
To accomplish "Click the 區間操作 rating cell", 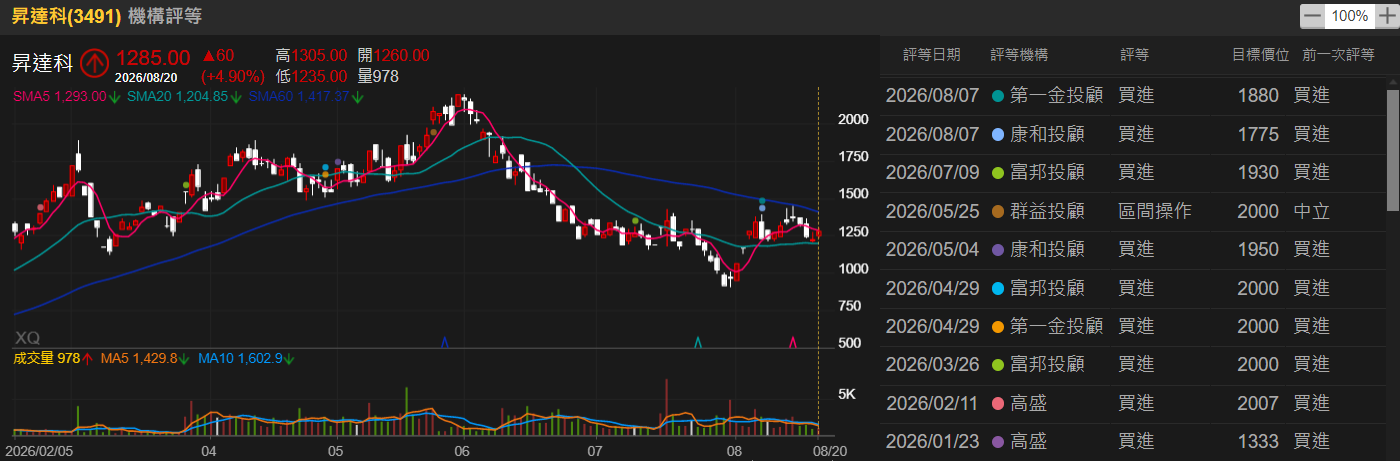I will pyautogui.click(x=1155, y=211).
